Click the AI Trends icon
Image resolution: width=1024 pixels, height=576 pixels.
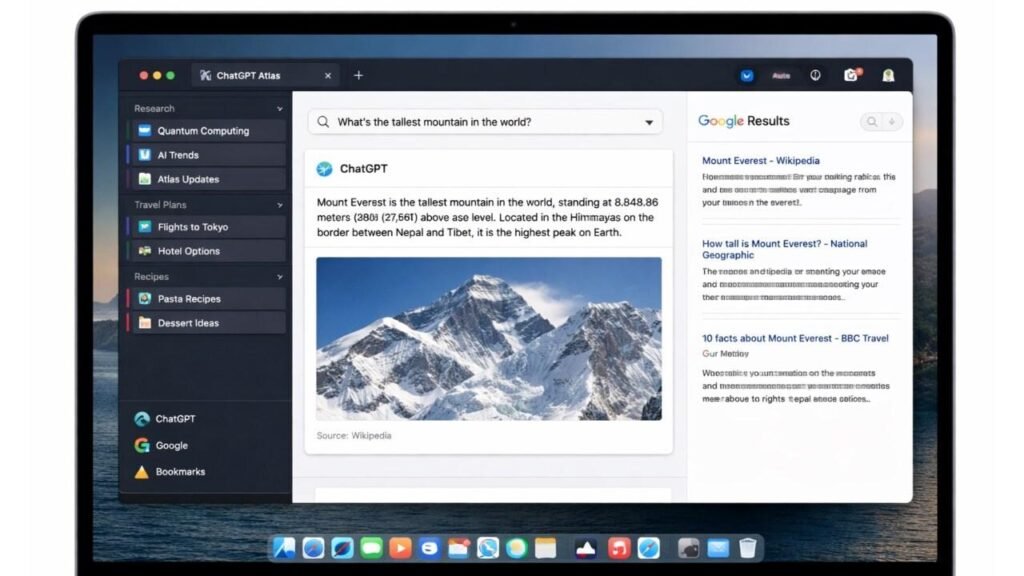coord(144,155)
